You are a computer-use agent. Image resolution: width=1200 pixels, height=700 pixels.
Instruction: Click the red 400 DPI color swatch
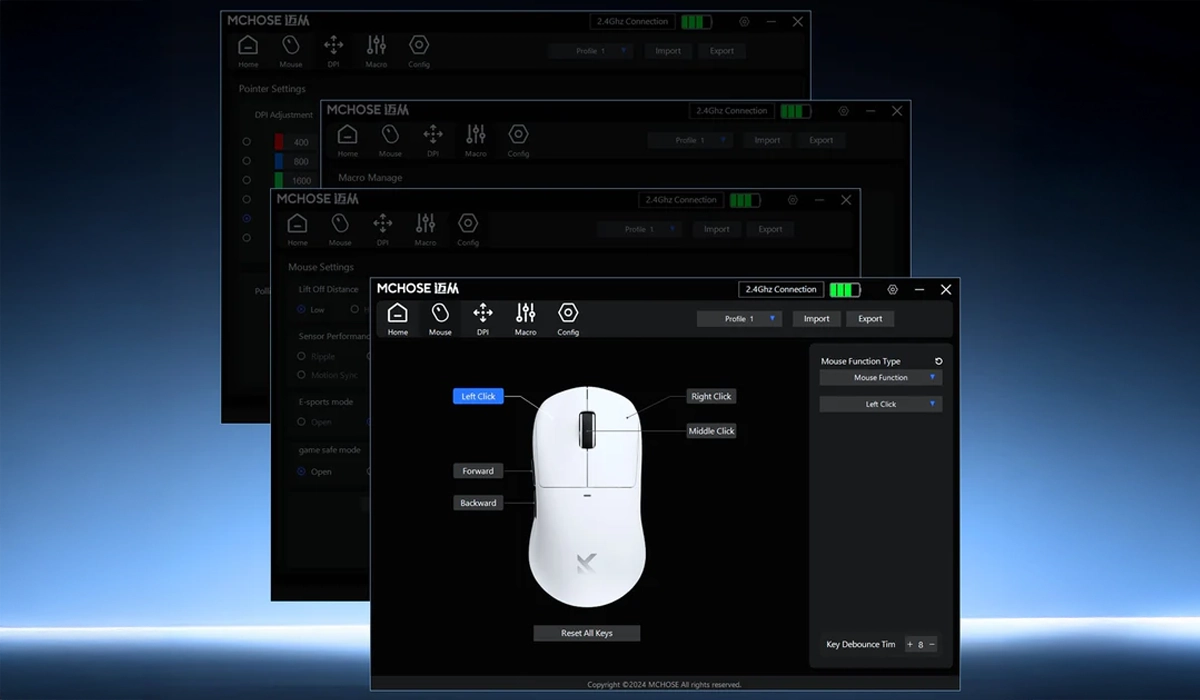coord(279,142)
